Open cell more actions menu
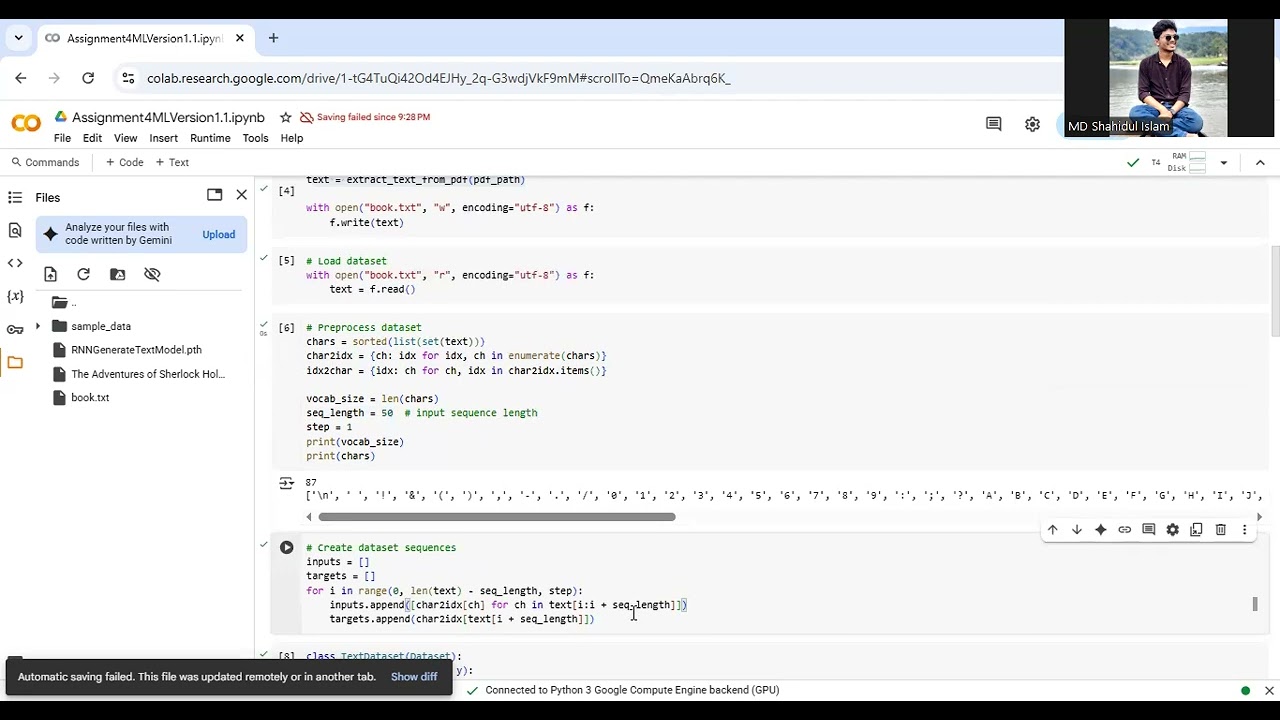Image resolution: width=1280 pixels, height=720 pixels. click(x=1244, y=530)
